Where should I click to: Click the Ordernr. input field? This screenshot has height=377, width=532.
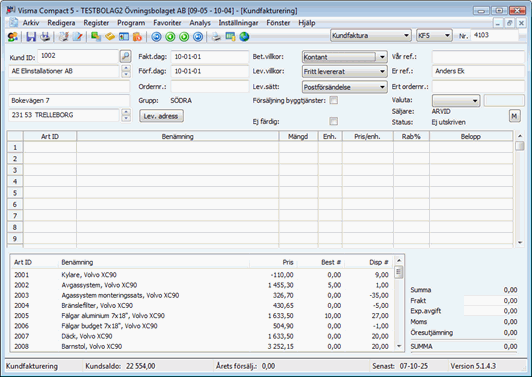pyautogui.click(x=210, y=86)
